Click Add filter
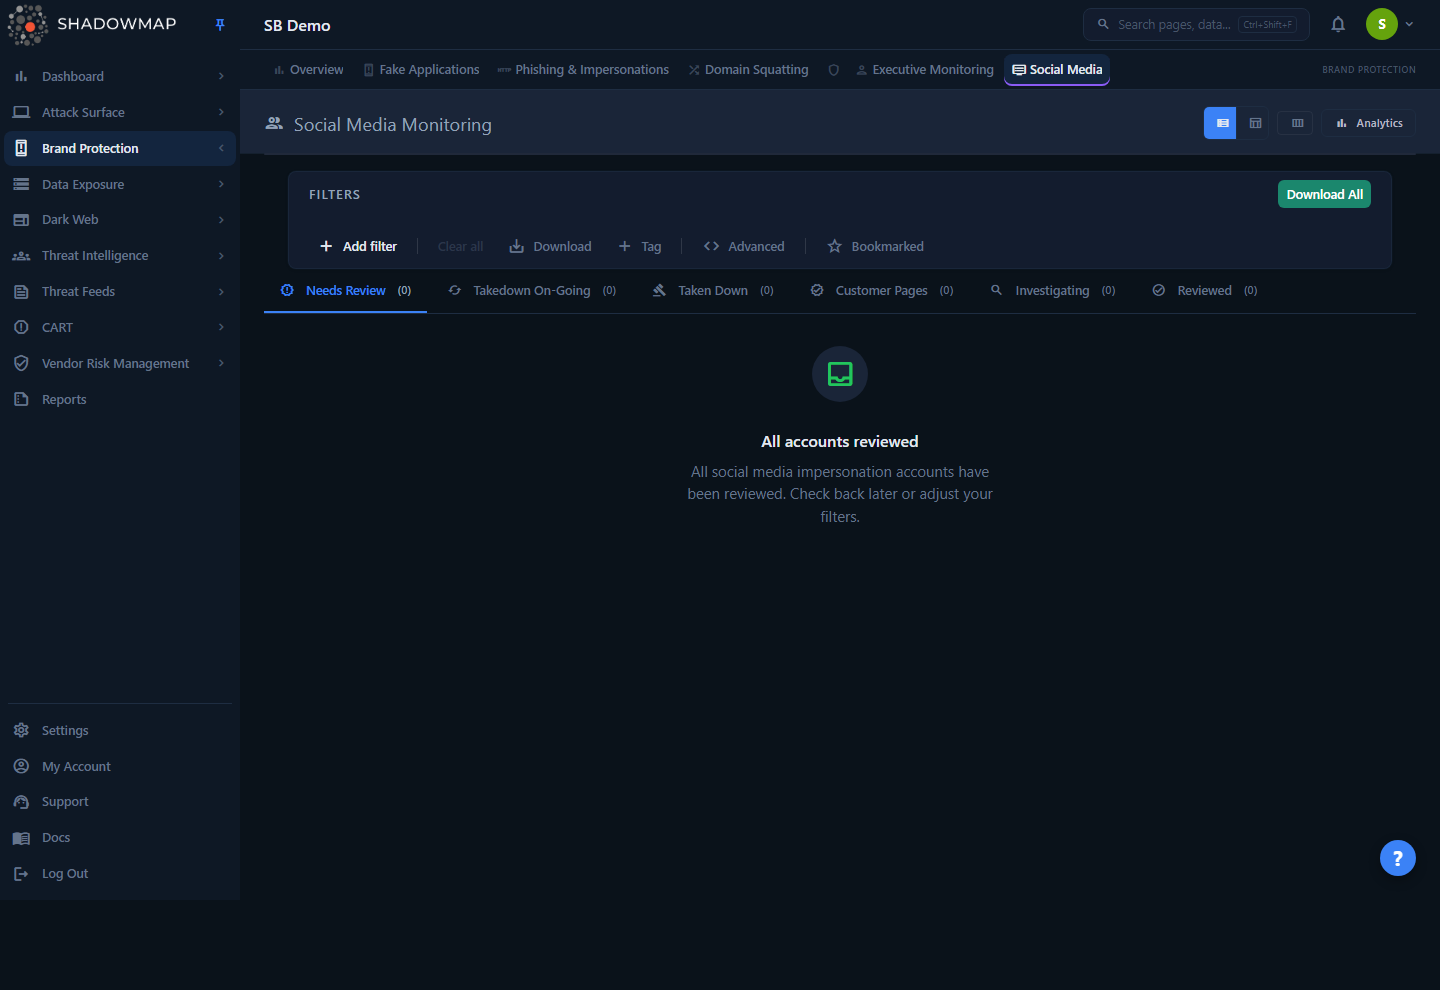This screenshot has height=990, width=1440. click(358, 246)
